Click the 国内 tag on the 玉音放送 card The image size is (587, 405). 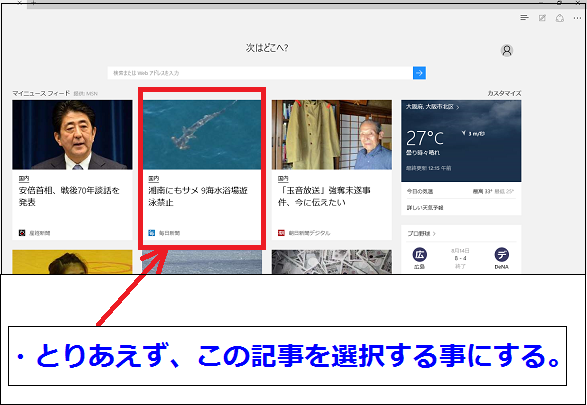click(x=283, y=179)
